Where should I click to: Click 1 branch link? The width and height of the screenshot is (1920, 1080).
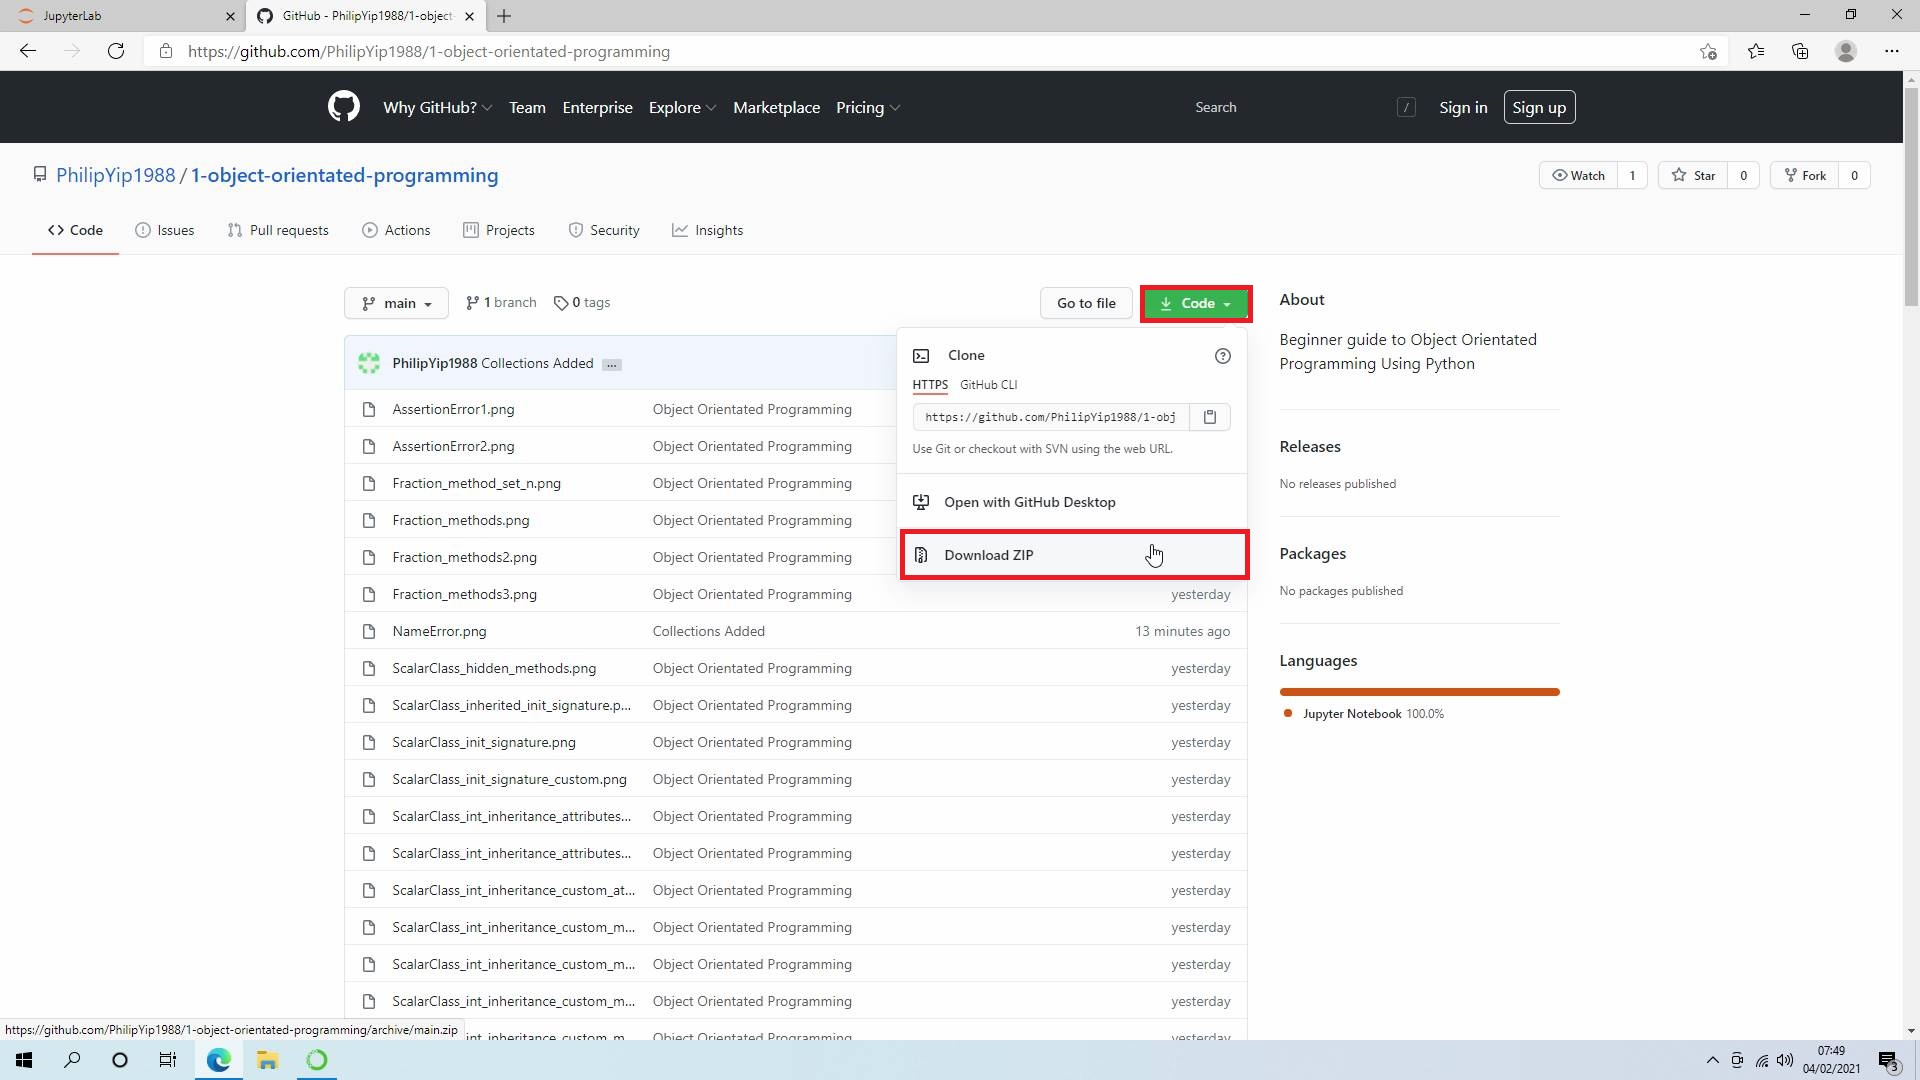tap(501, 302)
